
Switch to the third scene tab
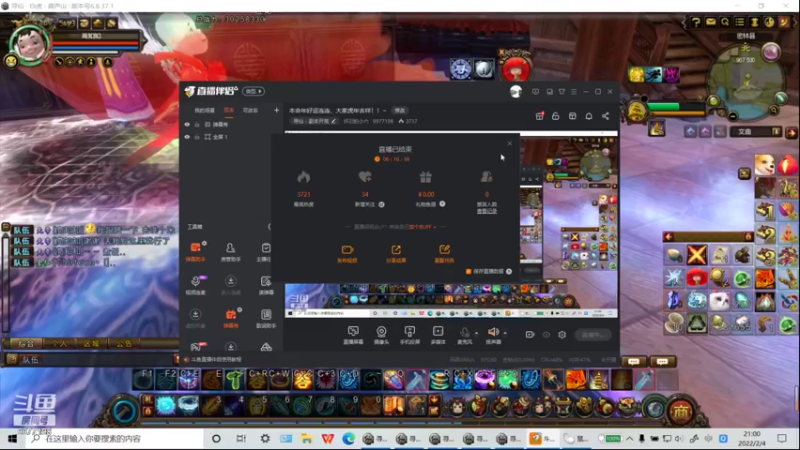[250, 110]
